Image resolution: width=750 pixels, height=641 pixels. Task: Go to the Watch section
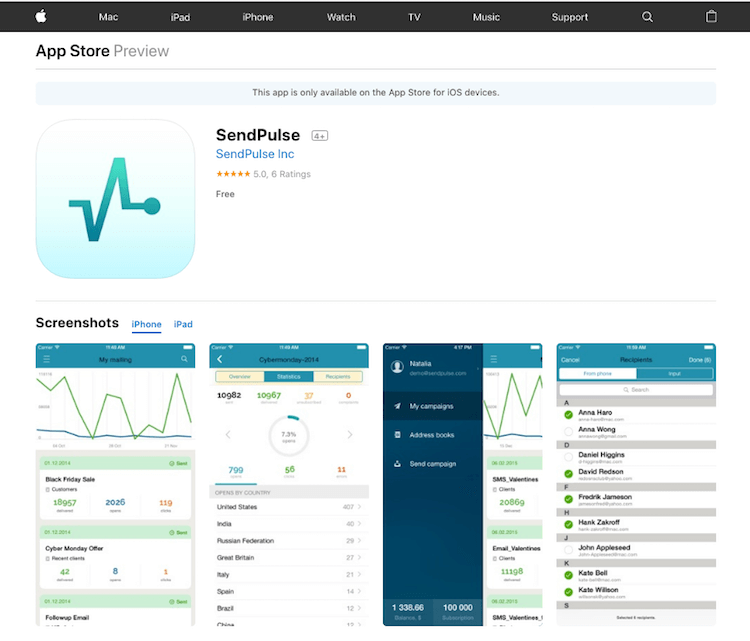(x=341, y=17)
